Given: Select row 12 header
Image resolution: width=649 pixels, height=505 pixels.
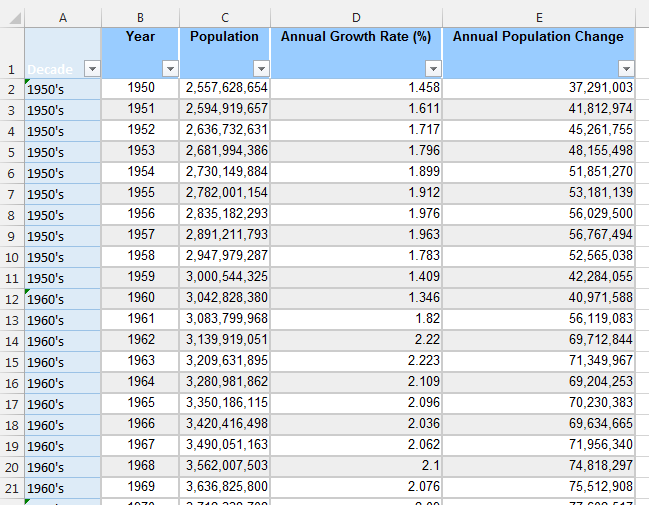Looking at the screenshot, I should pyautogui.click(x=12, y=299).
